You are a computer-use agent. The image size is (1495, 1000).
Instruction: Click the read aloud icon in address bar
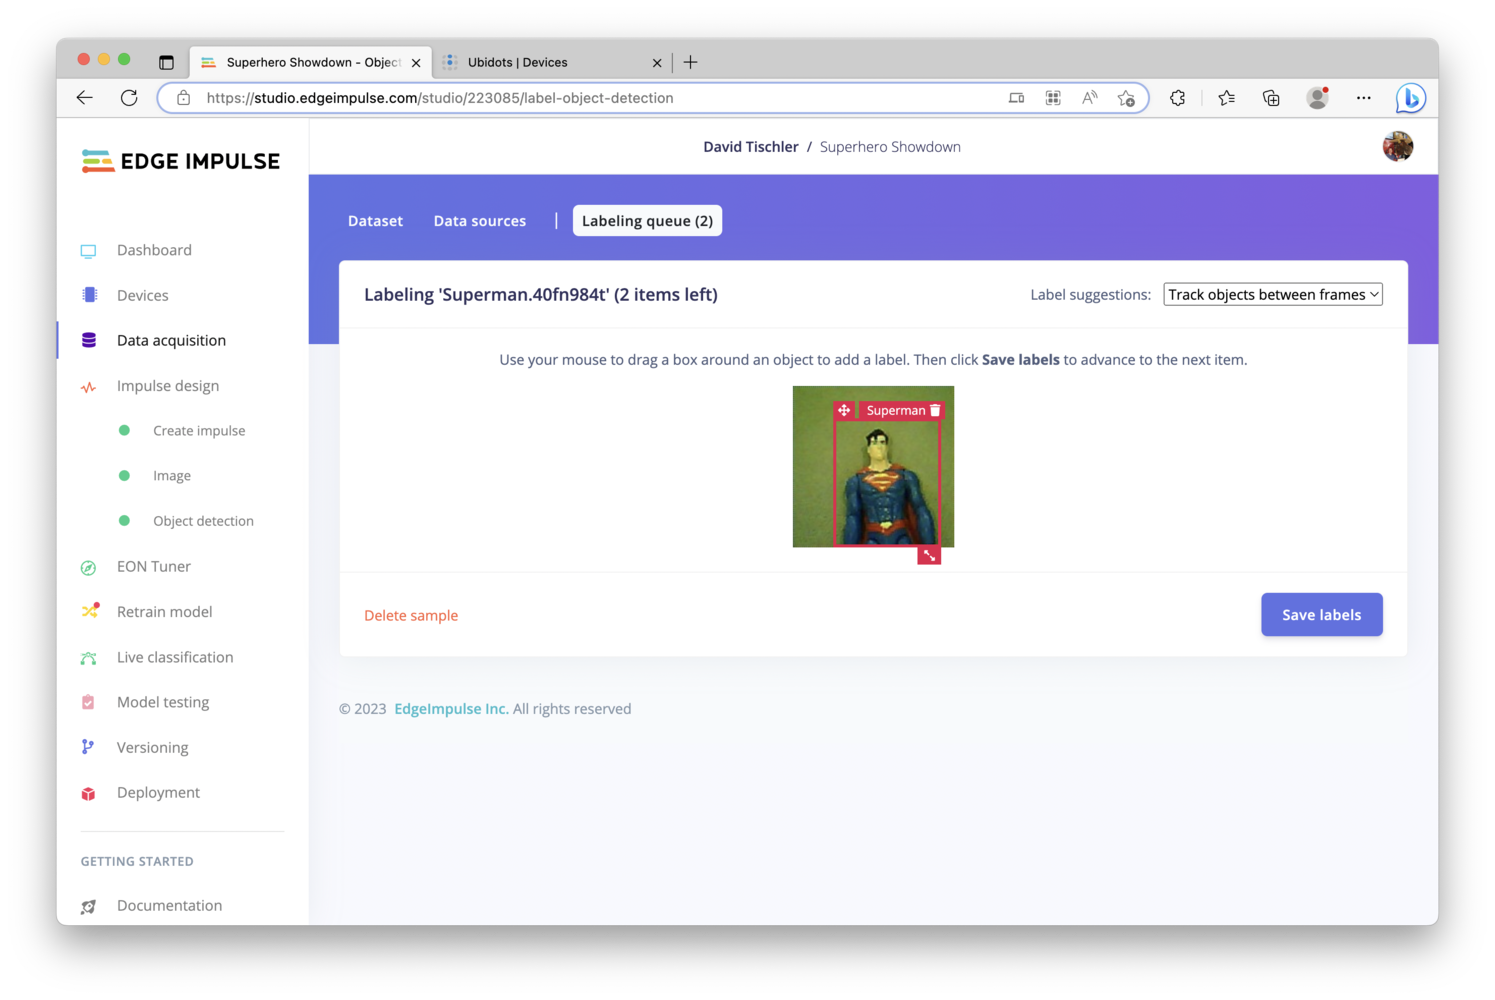[x=1090, y=98]
